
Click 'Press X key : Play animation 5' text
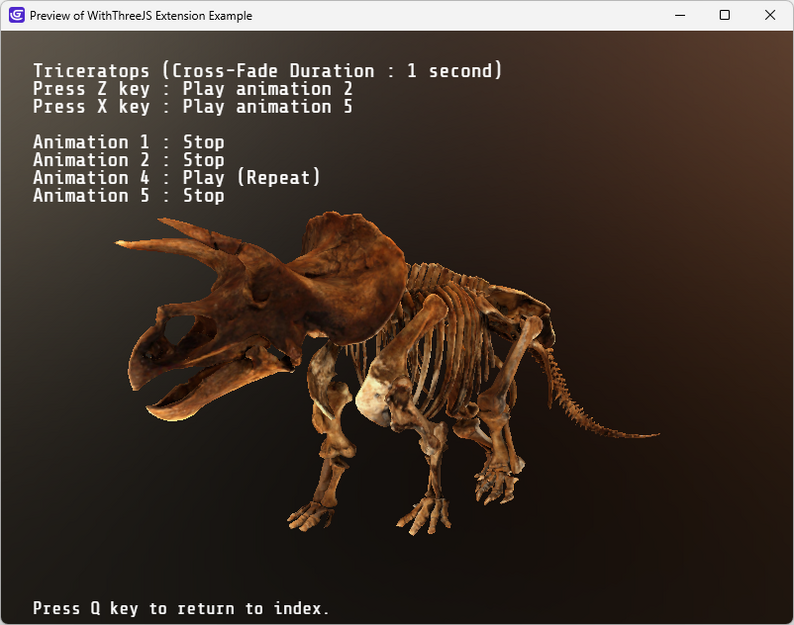[x=192, y=106]
